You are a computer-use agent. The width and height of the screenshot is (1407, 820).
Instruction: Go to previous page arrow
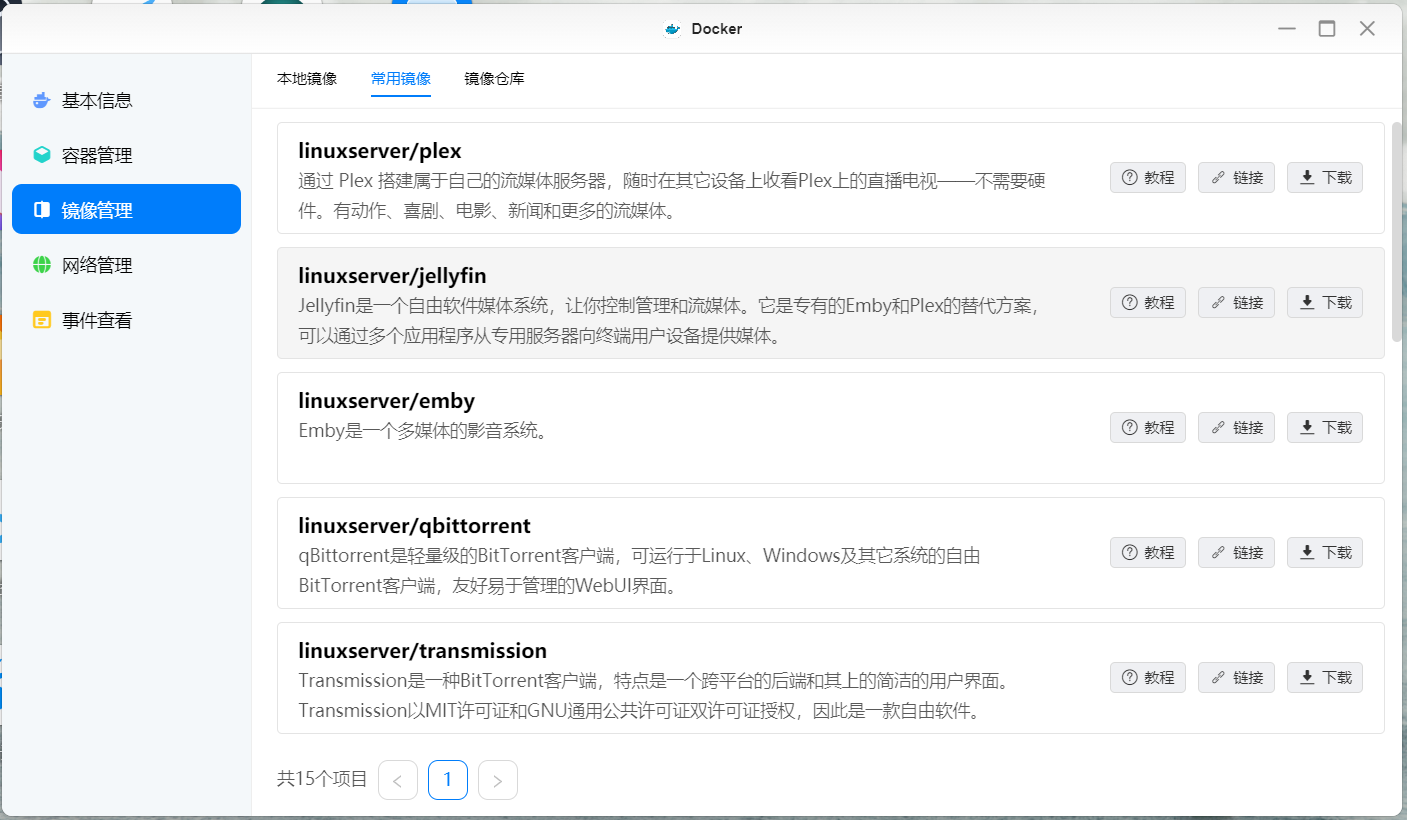[398, 780]
